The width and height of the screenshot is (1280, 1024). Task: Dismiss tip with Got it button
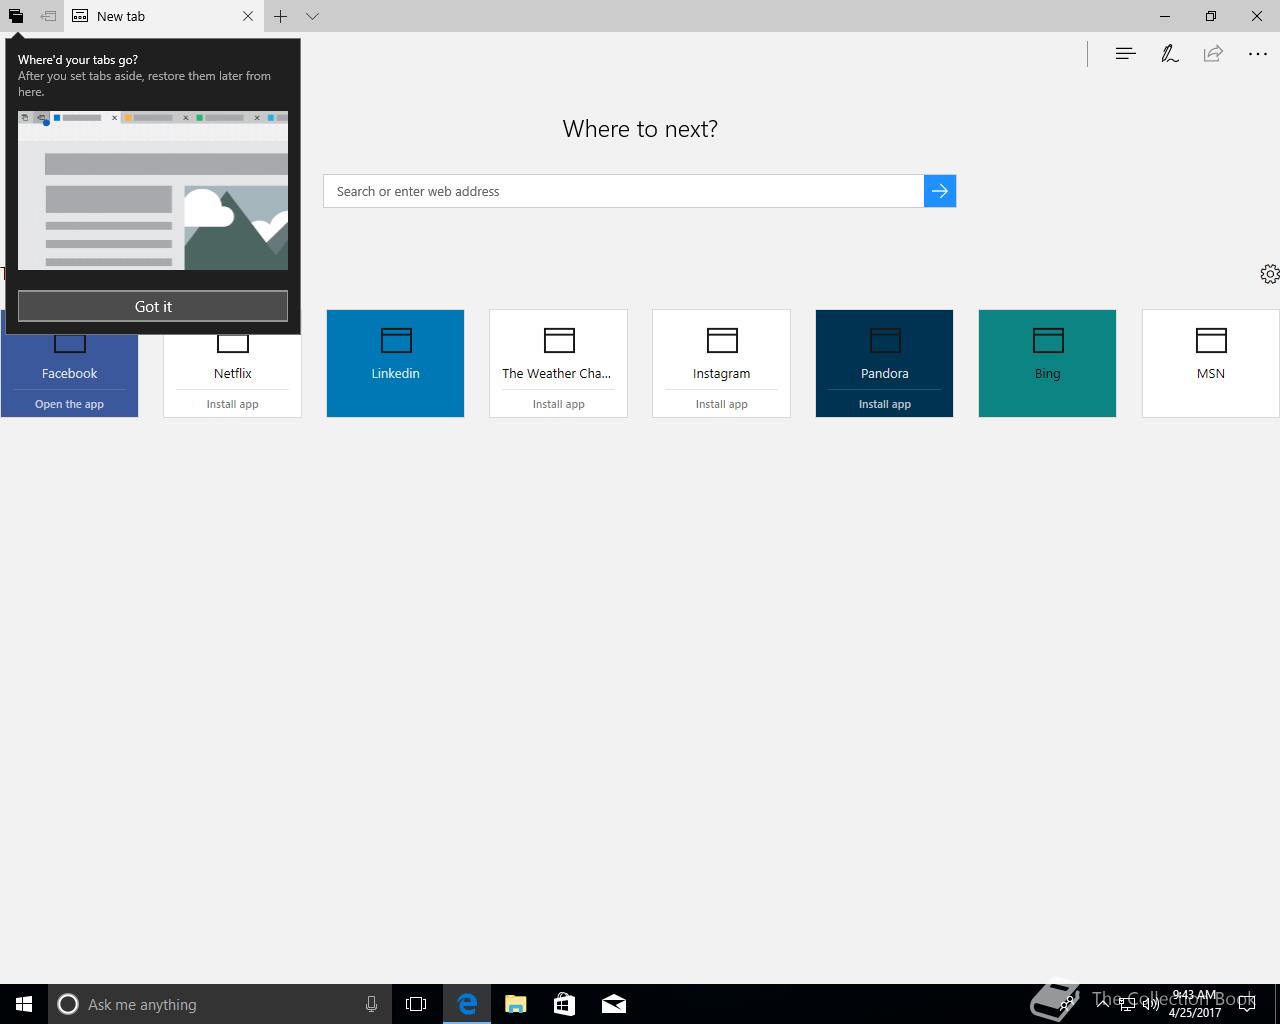pyautogui.click(x=153, y=306)
